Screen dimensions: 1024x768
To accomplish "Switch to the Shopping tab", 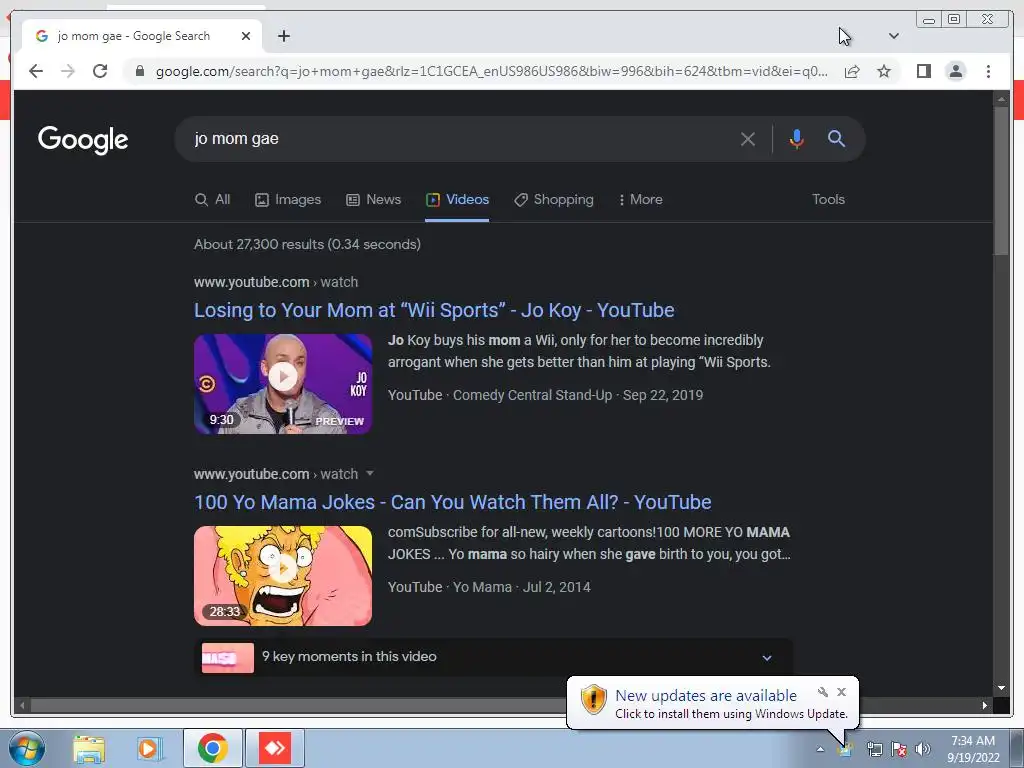I will 554,200.
